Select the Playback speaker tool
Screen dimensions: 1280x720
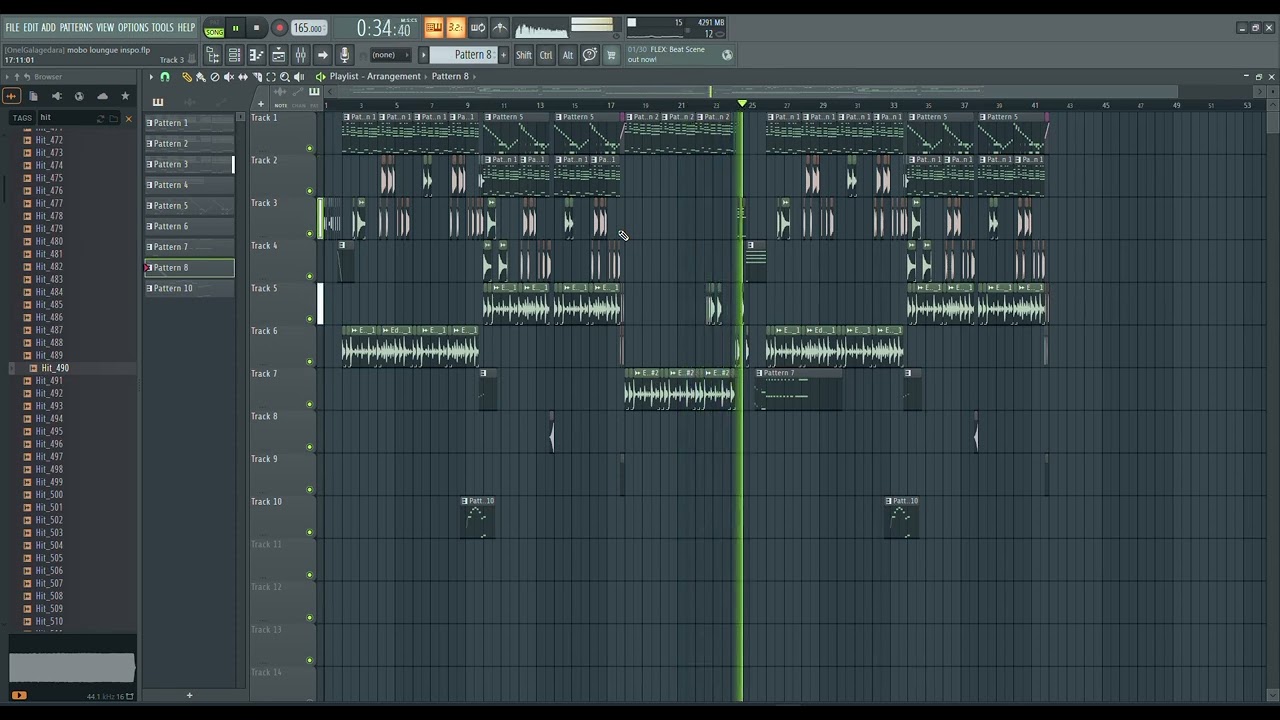click(x=298, y=77)
